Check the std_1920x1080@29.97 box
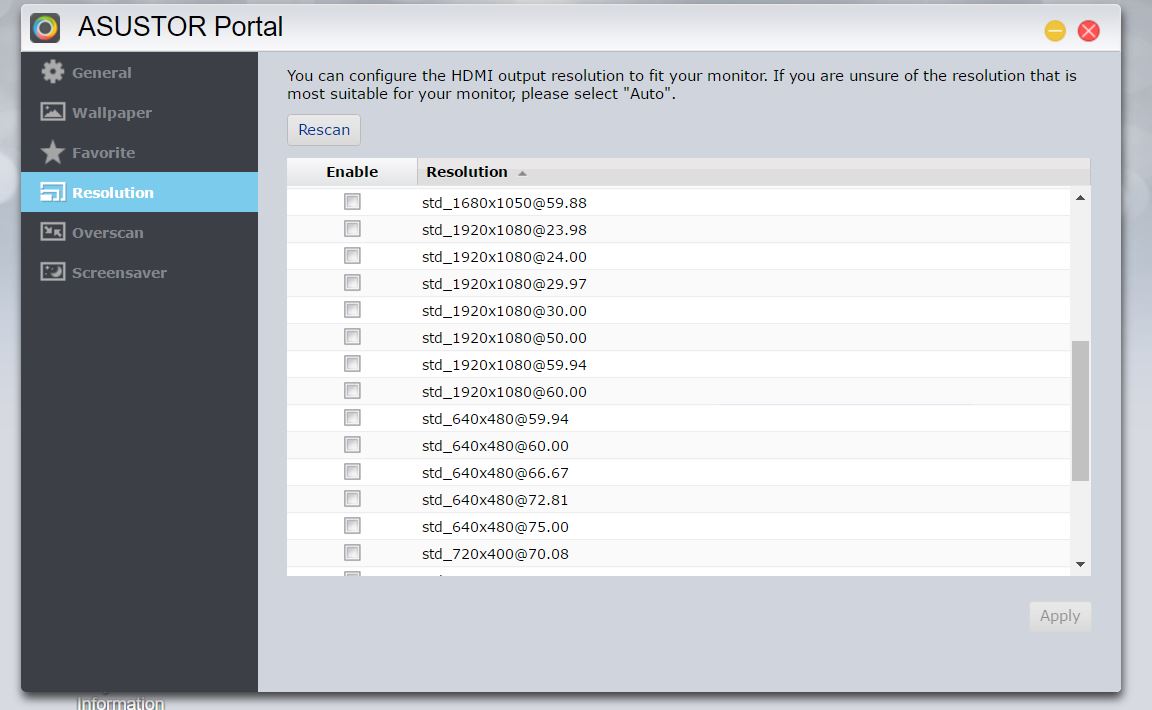1152x710 pixels. click(x=353, y=282)
